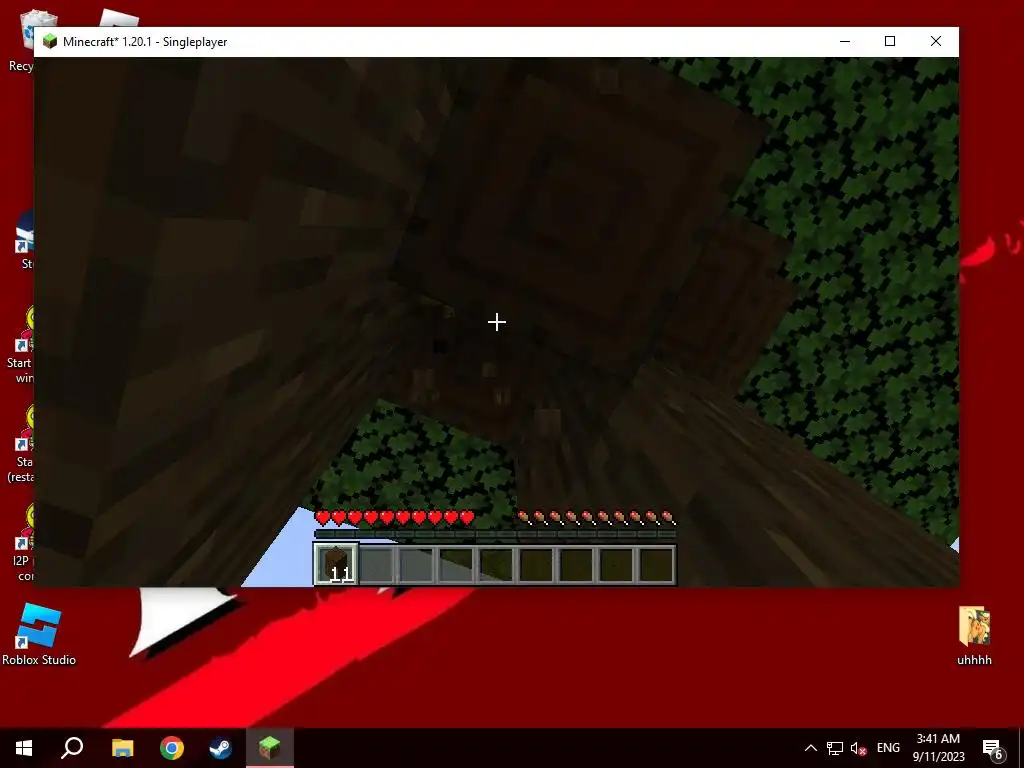This screenshot has width=1024, height=768.
Task: Minimize the Minecraft window
Action: coord(844,41)
